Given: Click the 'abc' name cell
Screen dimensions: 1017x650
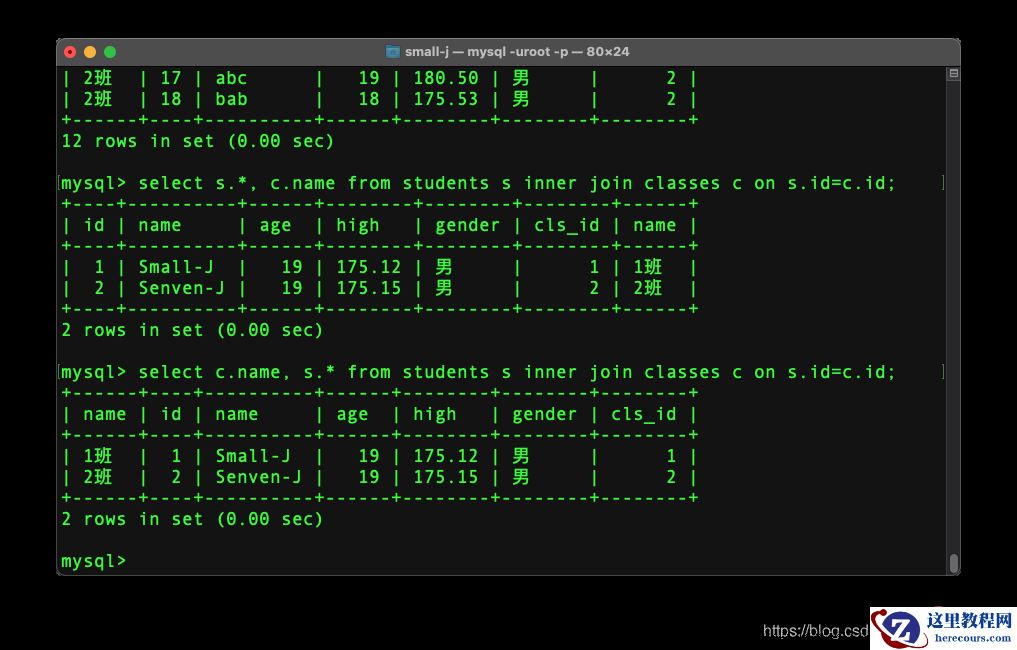Looking at the screenshot, I should click(232, 78).
